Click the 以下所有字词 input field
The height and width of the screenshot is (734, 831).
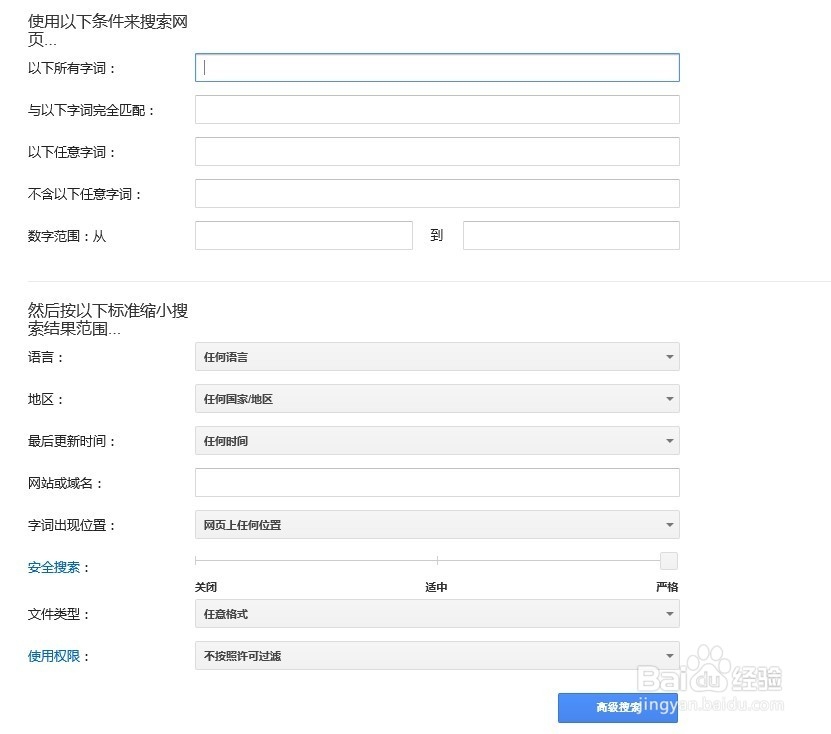436,67
